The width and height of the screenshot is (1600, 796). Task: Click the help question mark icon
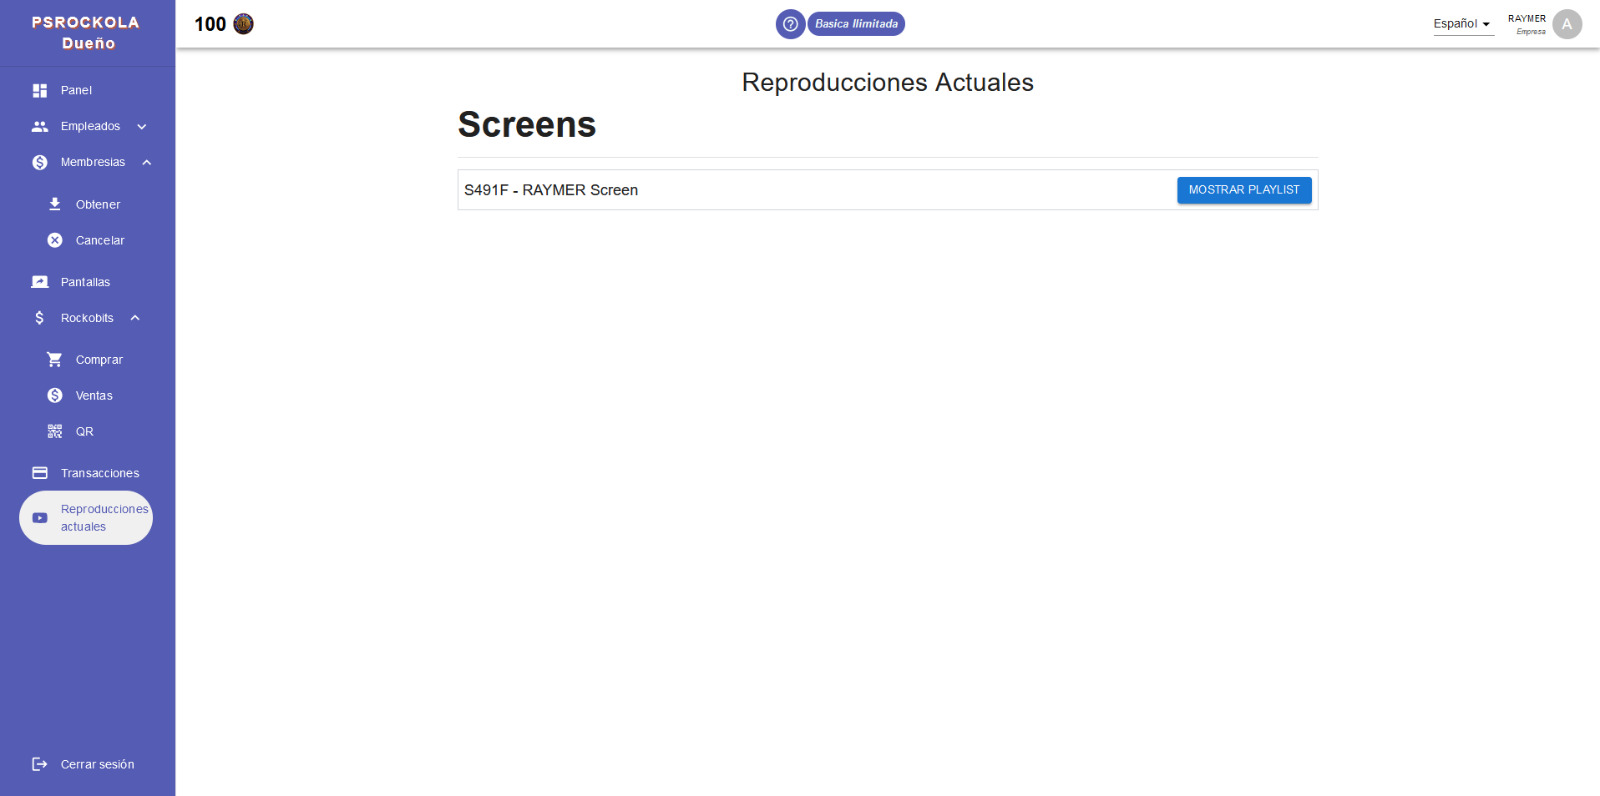pos(790,24)
